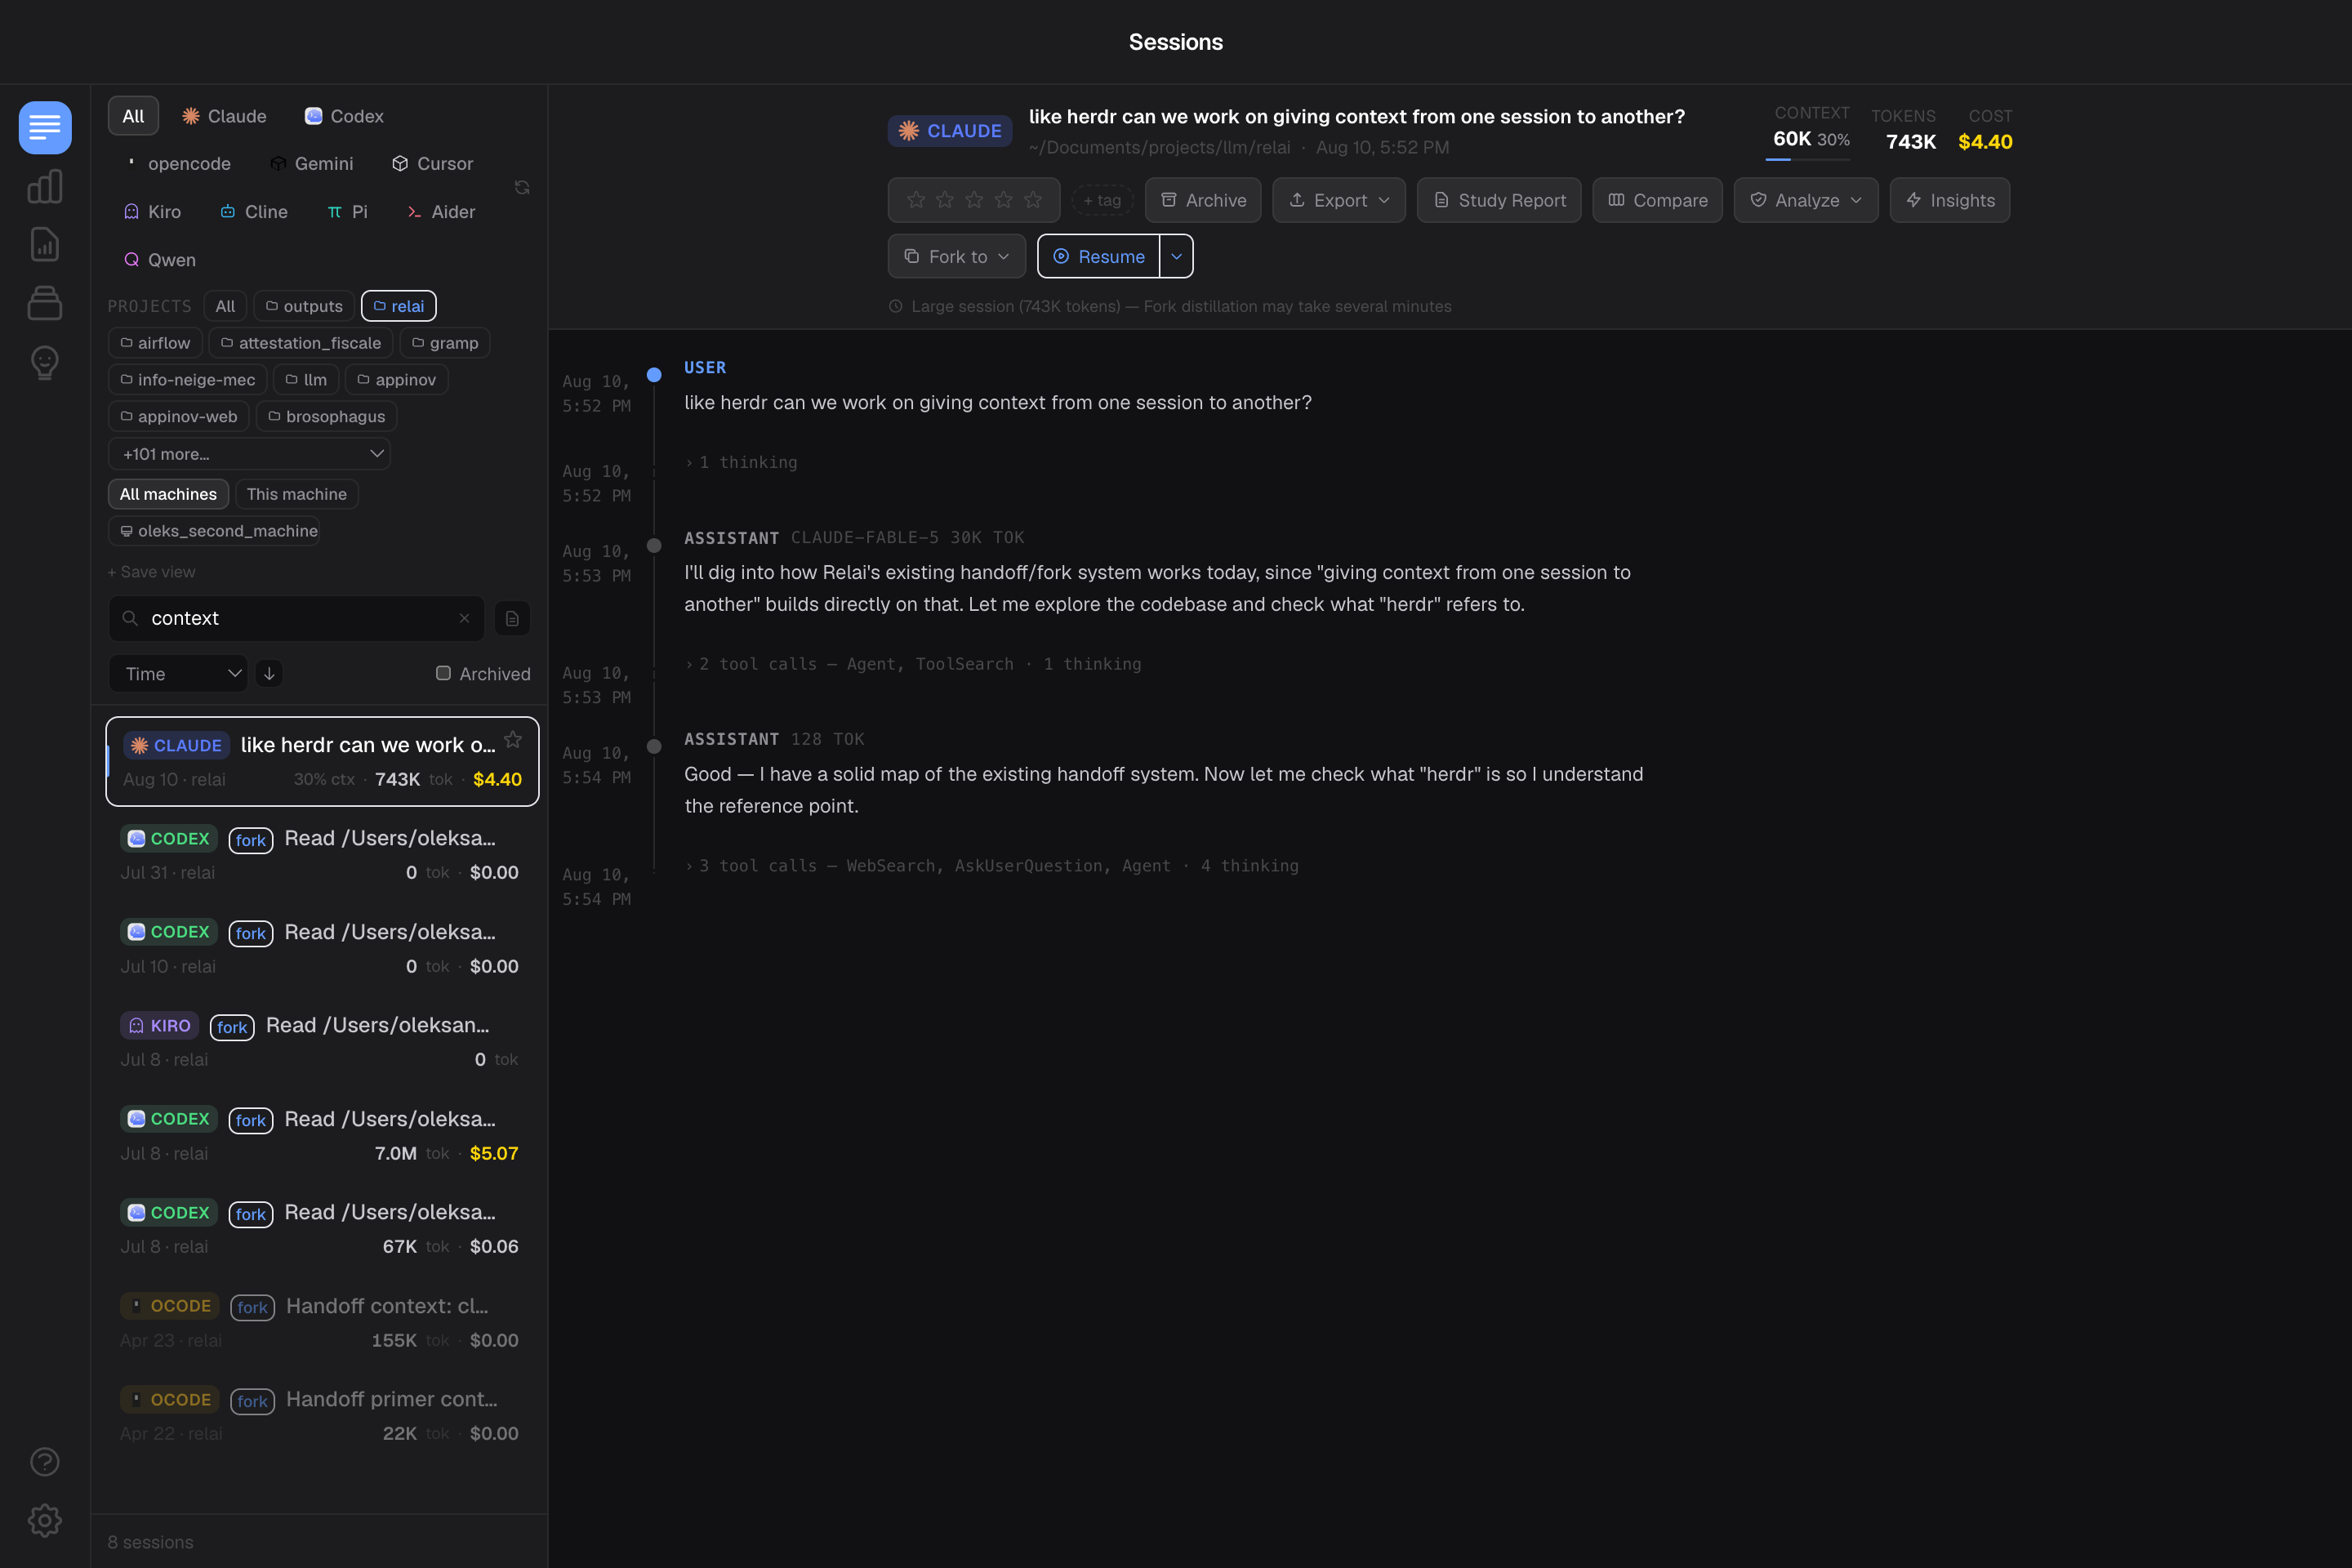Filter by Codex agent
Screen dimensions: 2352x1568
344,116
